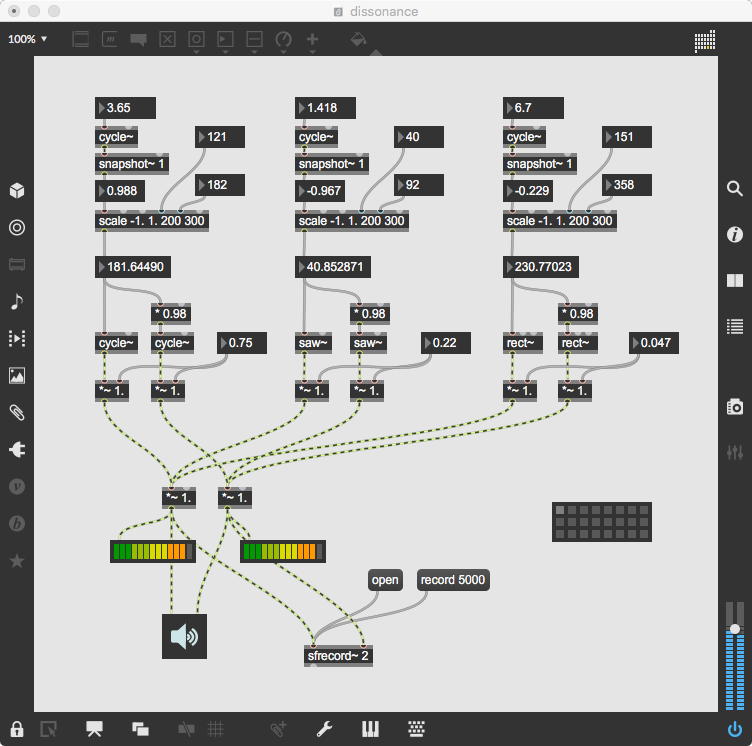Click the left level meter
752x746 pixels.
(x=153, y=551)
